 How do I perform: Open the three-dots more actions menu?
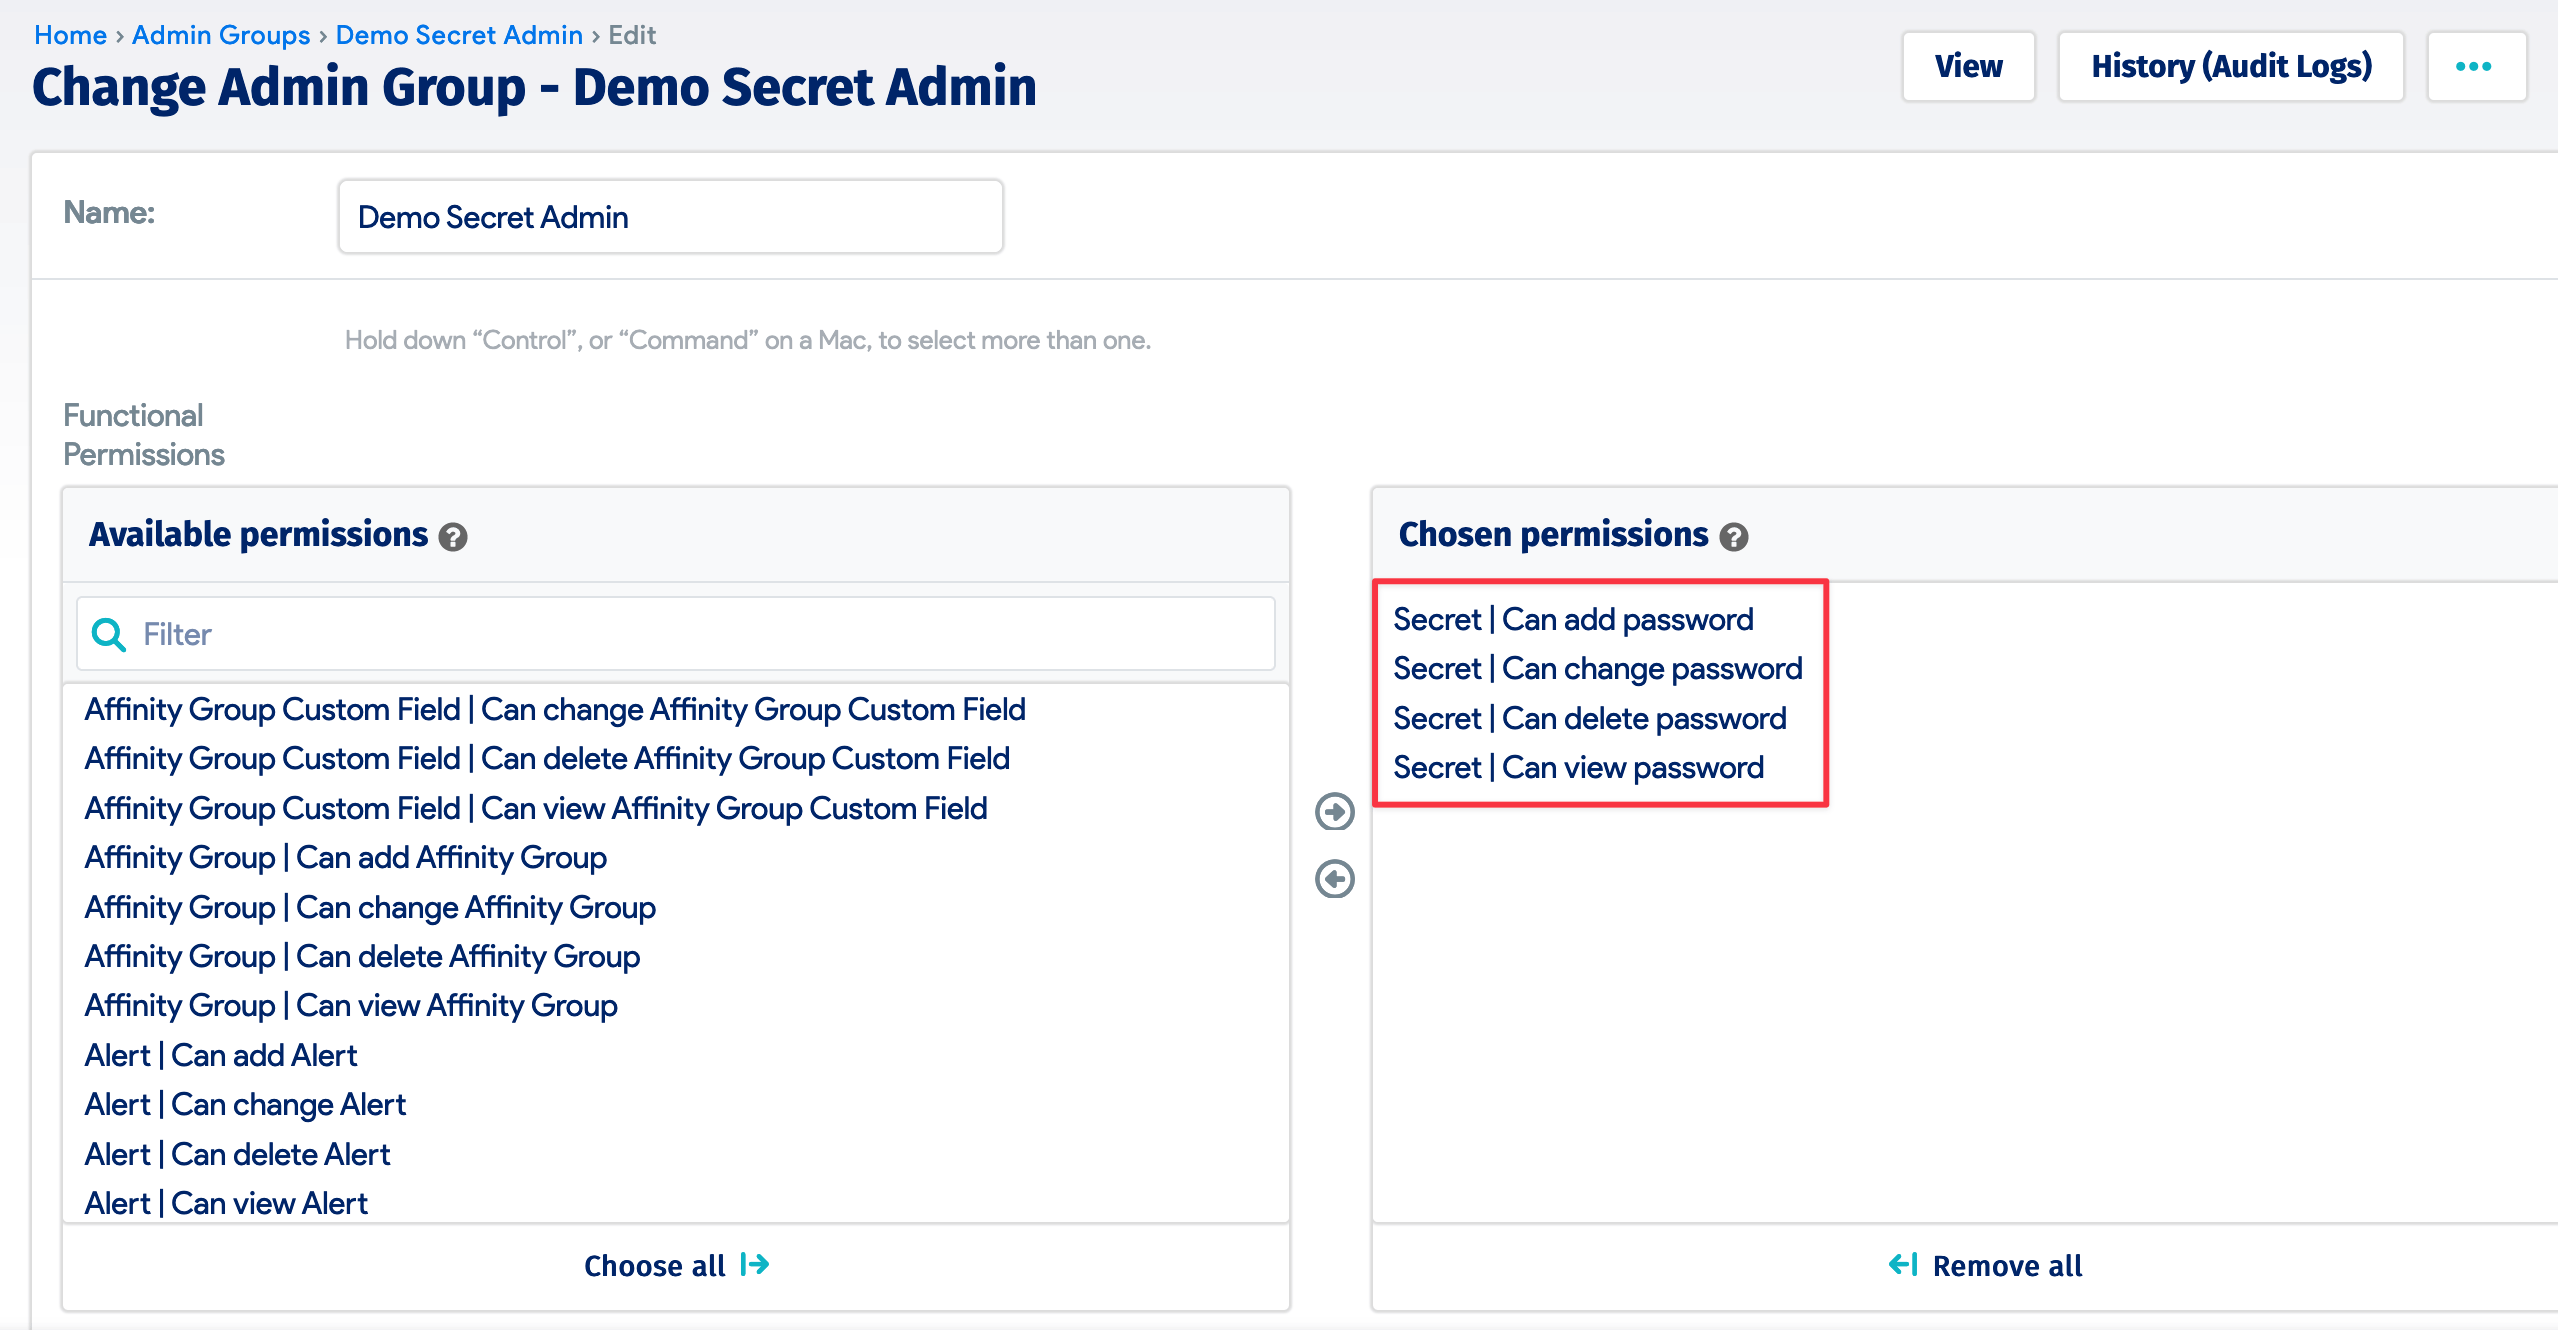(2474, 66)
